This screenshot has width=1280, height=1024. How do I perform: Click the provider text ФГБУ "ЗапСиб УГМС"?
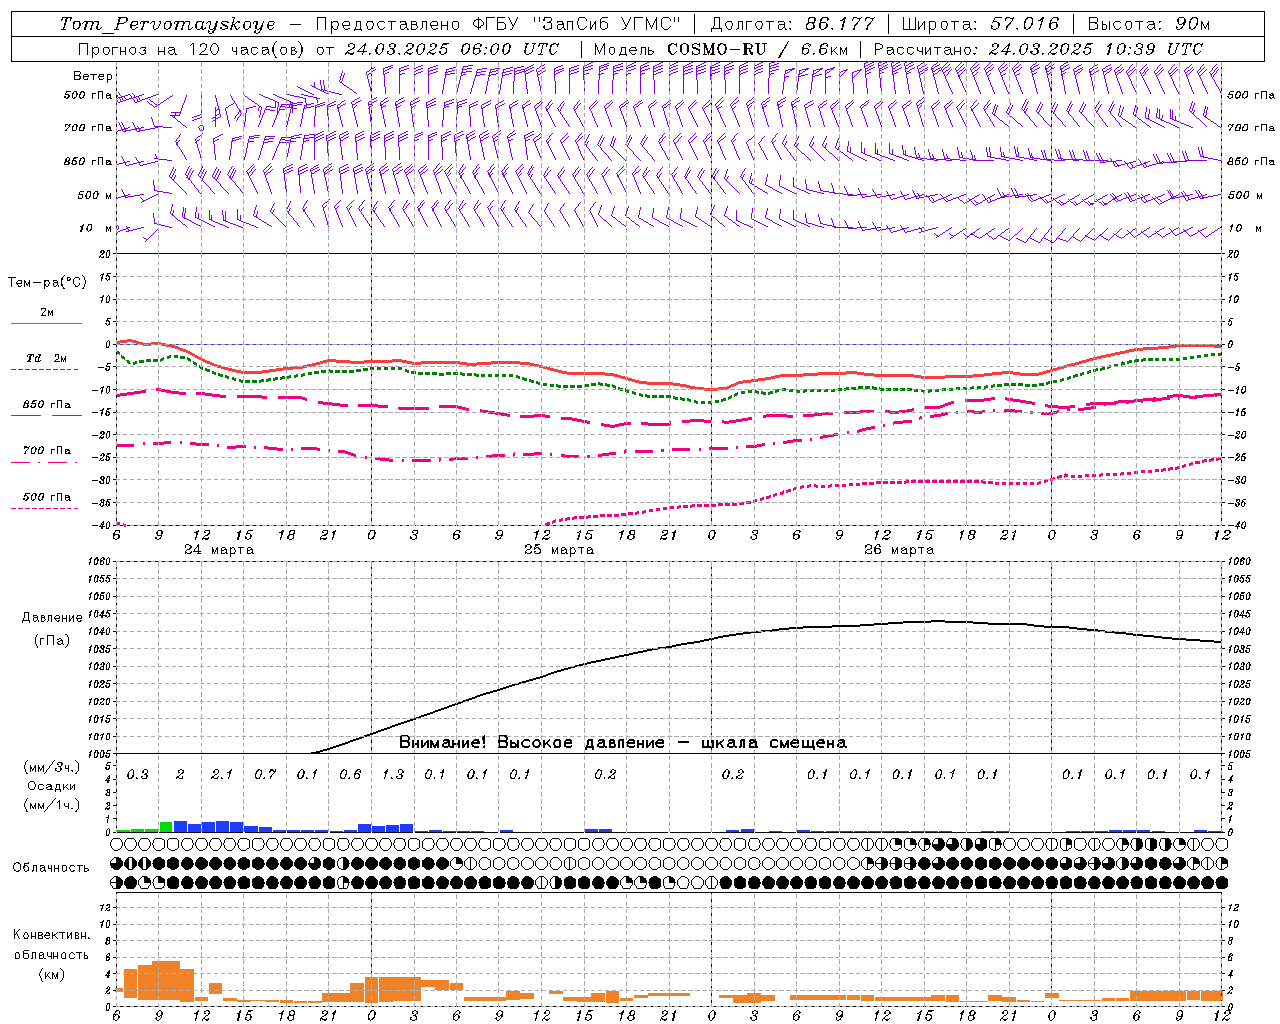(575, 24)
